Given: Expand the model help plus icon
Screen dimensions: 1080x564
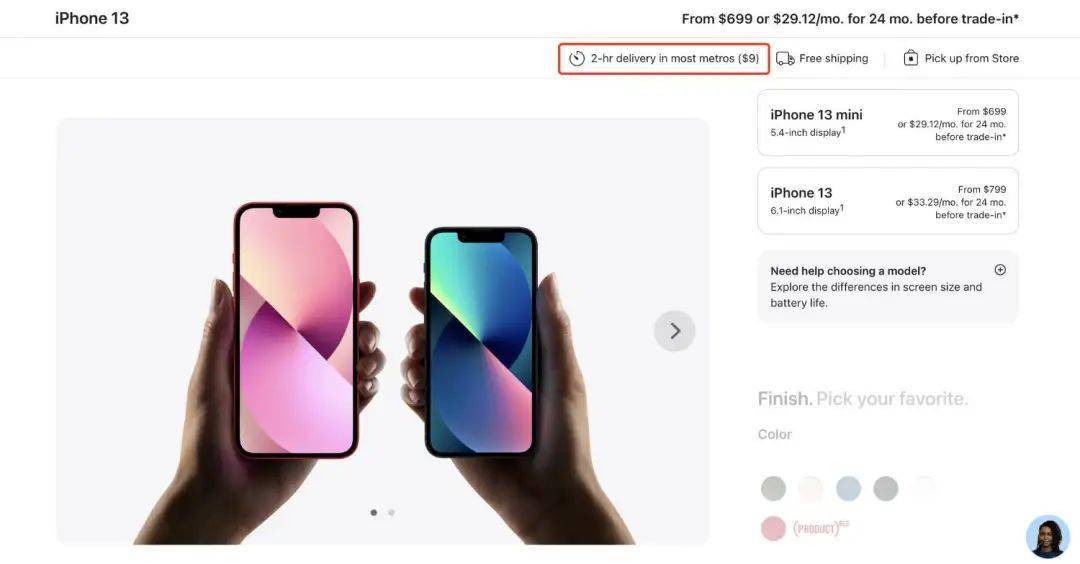Looking at the screenshot, I should (1000, 270).
